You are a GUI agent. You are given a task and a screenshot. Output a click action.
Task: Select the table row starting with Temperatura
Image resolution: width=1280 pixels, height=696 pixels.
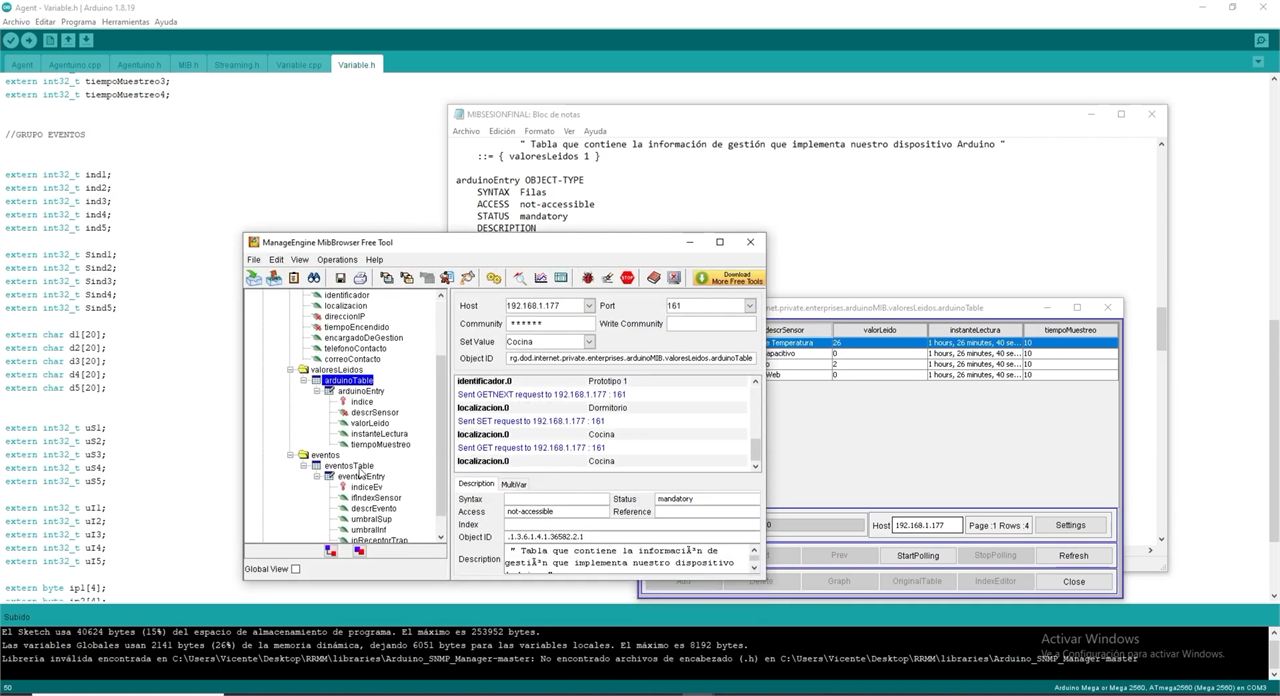click(x=940, y=343)
